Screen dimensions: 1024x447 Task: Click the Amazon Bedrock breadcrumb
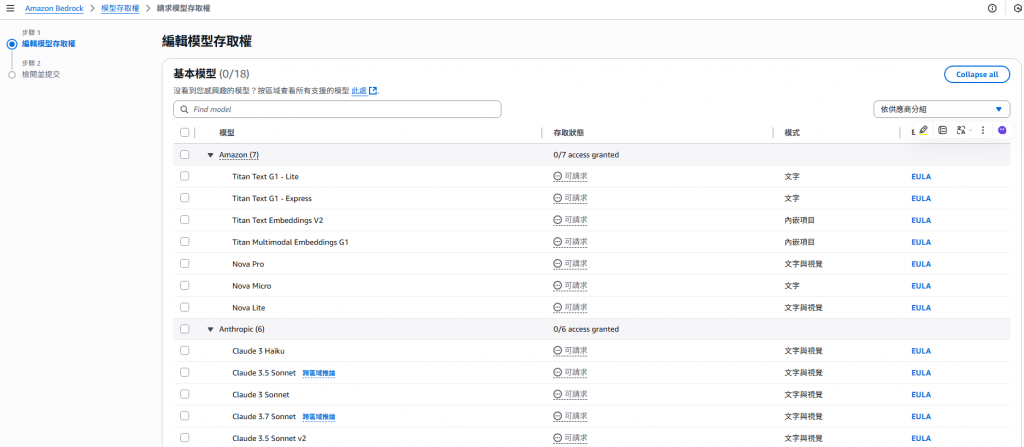pyautogui.click(x=54, y=8)
